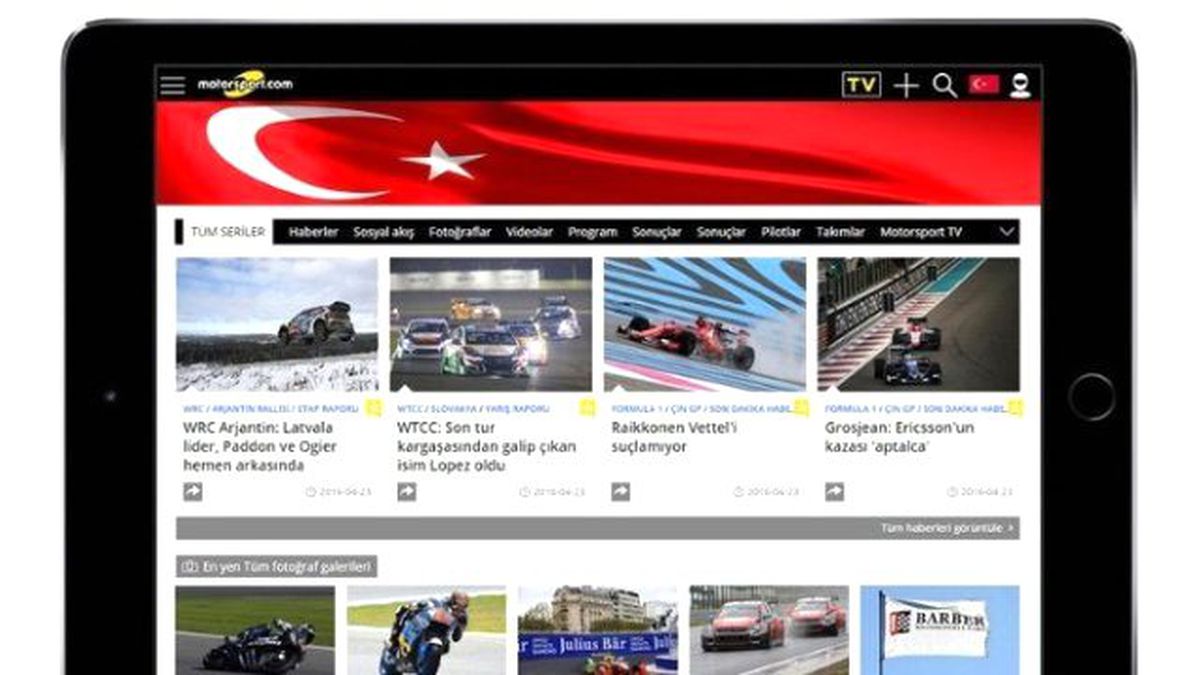Open the red Ferrari F1 thumbnail
This screenshot has height=675, width=1200.
(x=705, y=324)
